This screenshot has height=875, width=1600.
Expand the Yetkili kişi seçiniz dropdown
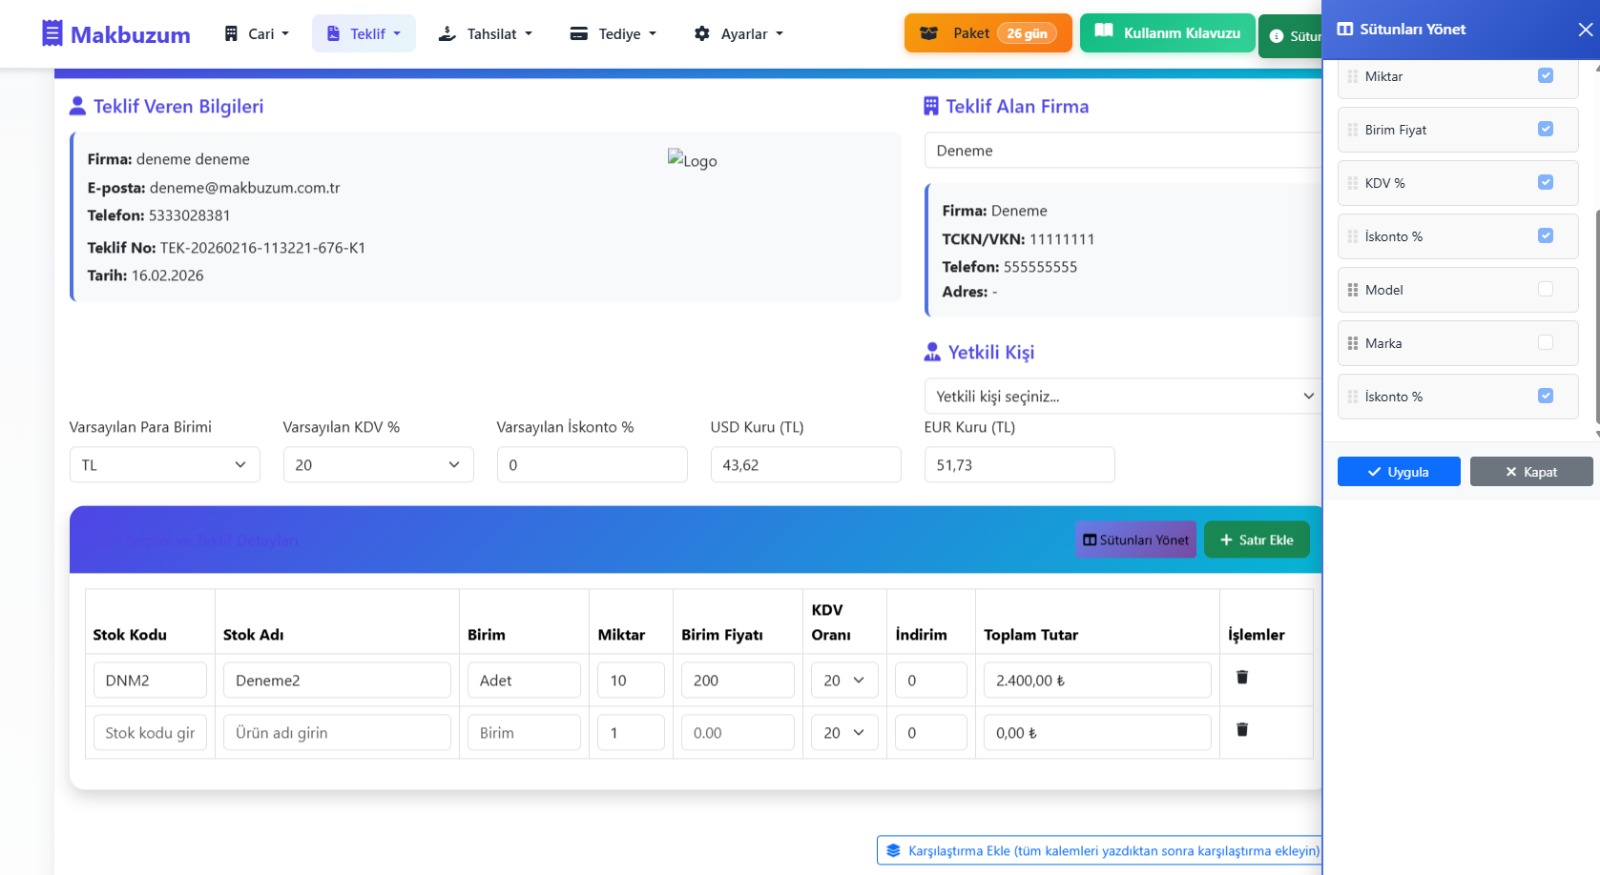(x=1122, y=396)
